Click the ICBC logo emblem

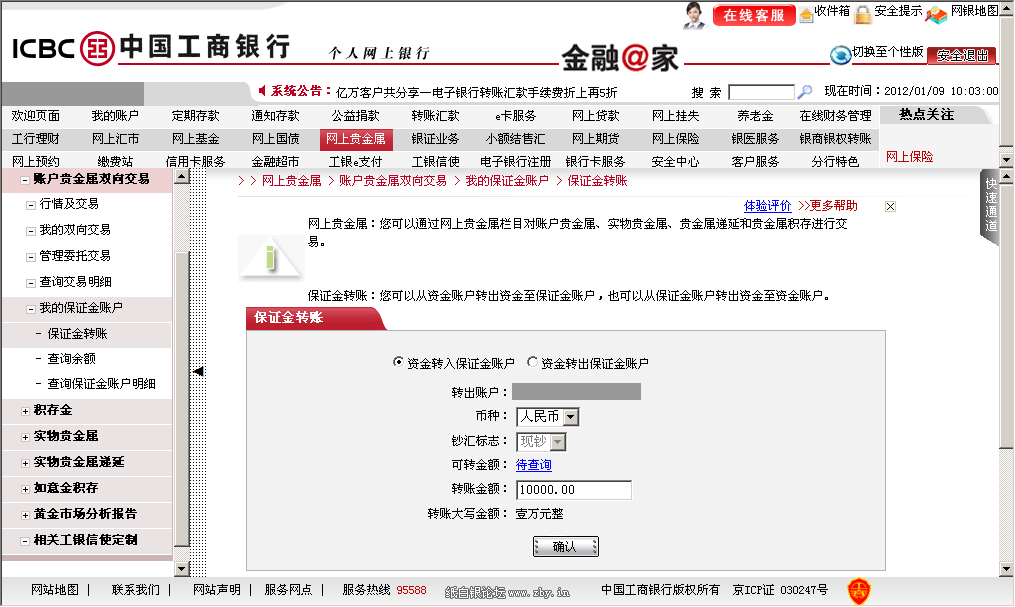tap(97, 48)
